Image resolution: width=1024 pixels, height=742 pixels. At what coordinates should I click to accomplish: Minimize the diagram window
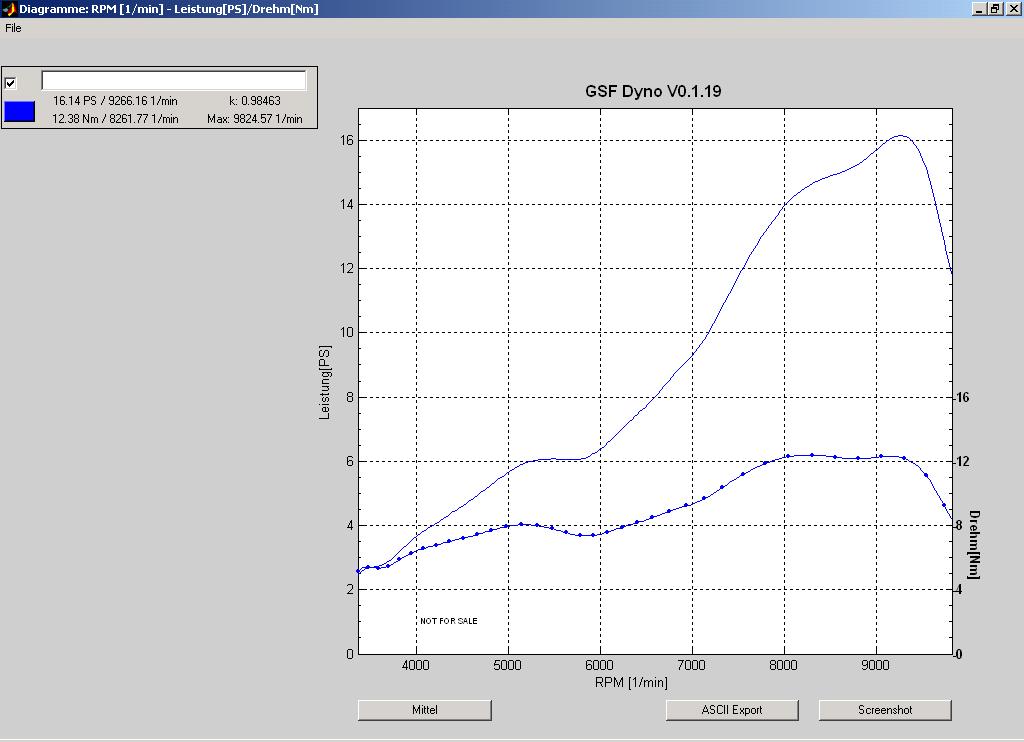pos(978,9)
